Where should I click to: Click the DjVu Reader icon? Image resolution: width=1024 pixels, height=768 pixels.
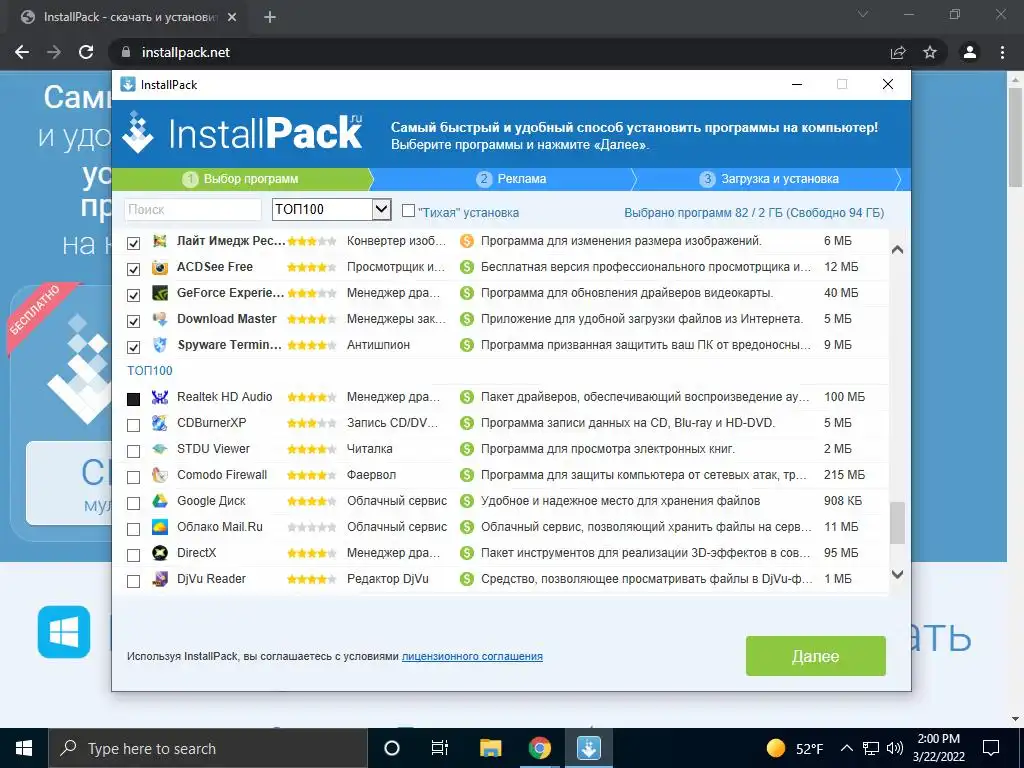tap(160, 579)
